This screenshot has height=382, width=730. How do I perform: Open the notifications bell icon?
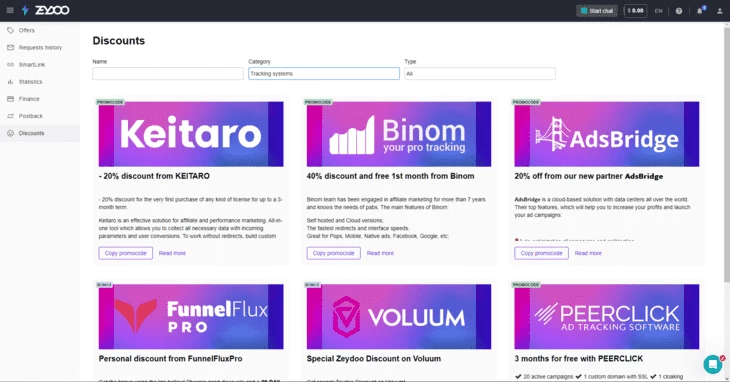click(x=700, y=11)
